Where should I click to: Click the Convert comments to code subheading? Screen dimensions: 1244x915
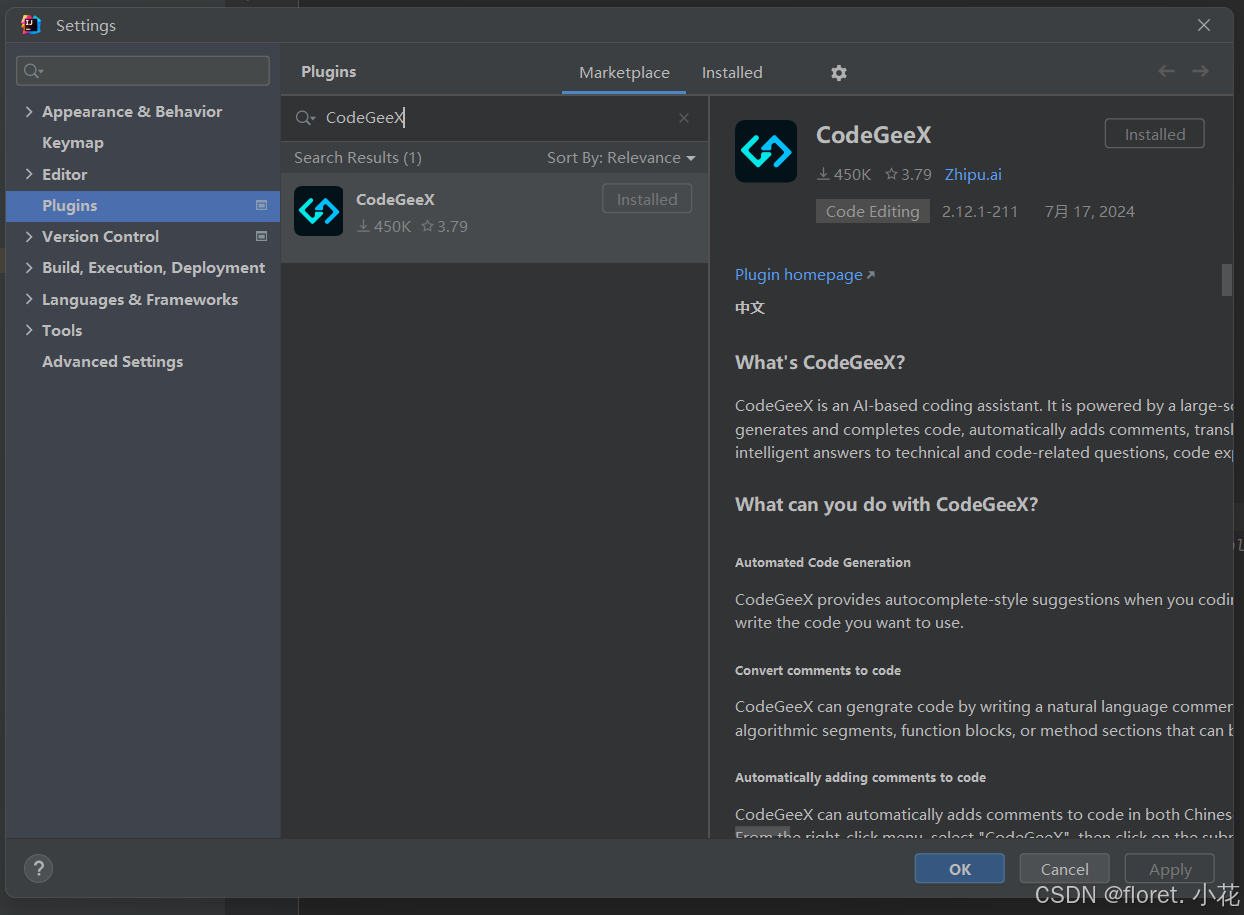click(818, 671)
